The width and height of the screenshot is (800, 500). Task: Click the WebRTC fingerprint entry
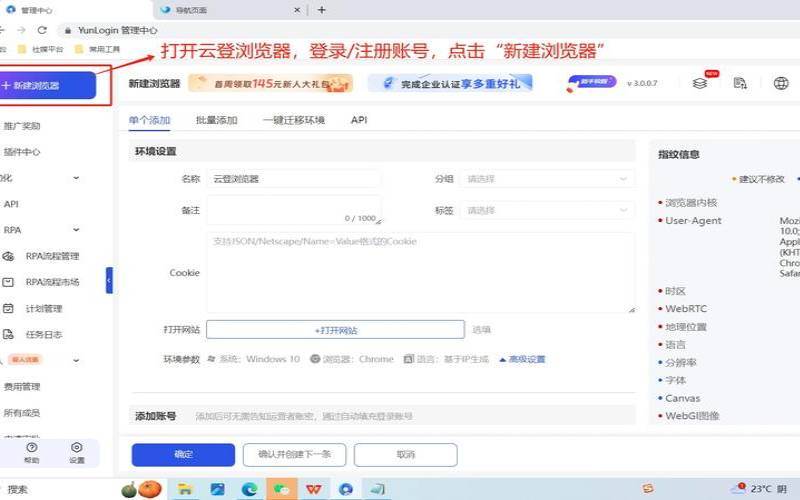(x=686, y=309)
